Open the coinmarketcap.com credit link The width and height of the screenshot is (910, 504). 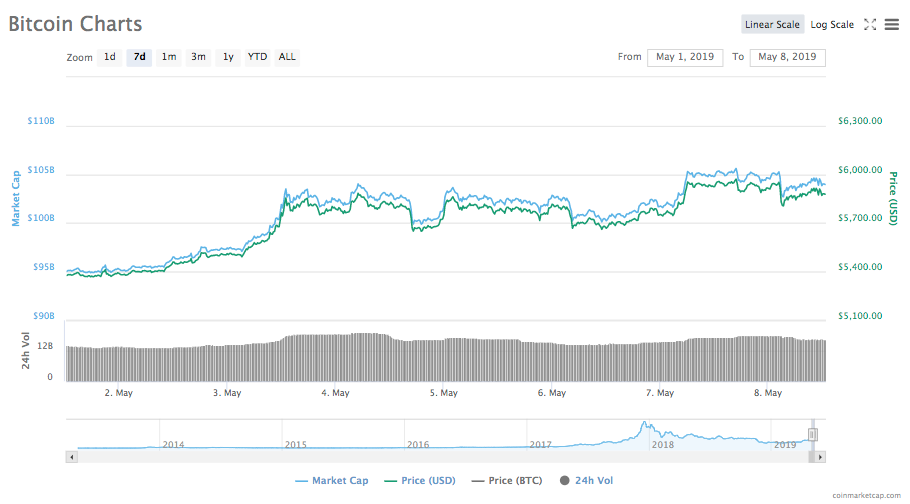click(866, 495)
